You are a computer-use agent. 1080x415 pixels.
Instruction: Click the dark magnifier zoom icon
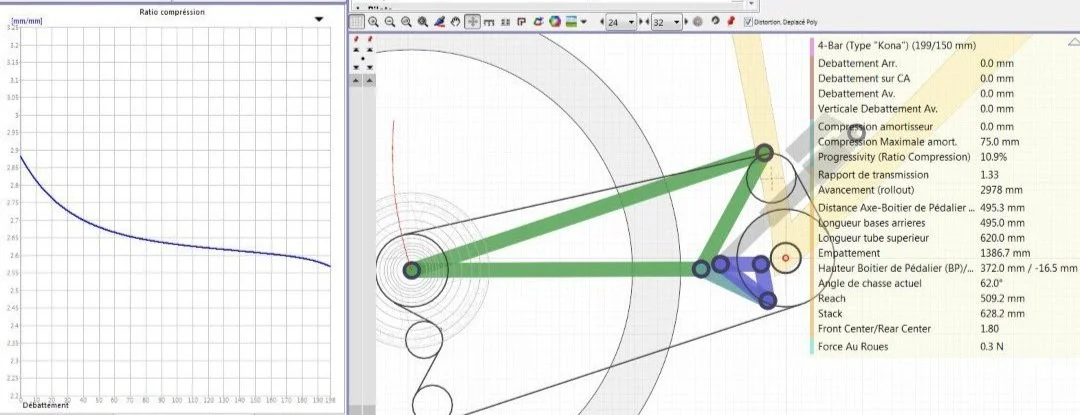tap(423, 21)
